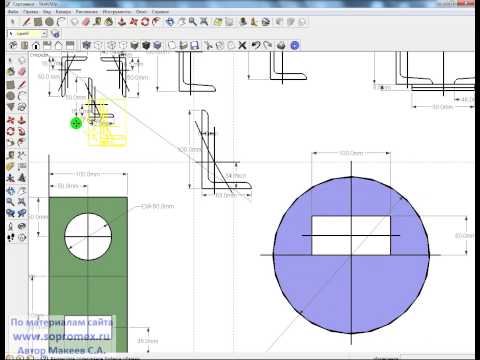Select the Rectangle tool in top toolbar

click(38, 22)
